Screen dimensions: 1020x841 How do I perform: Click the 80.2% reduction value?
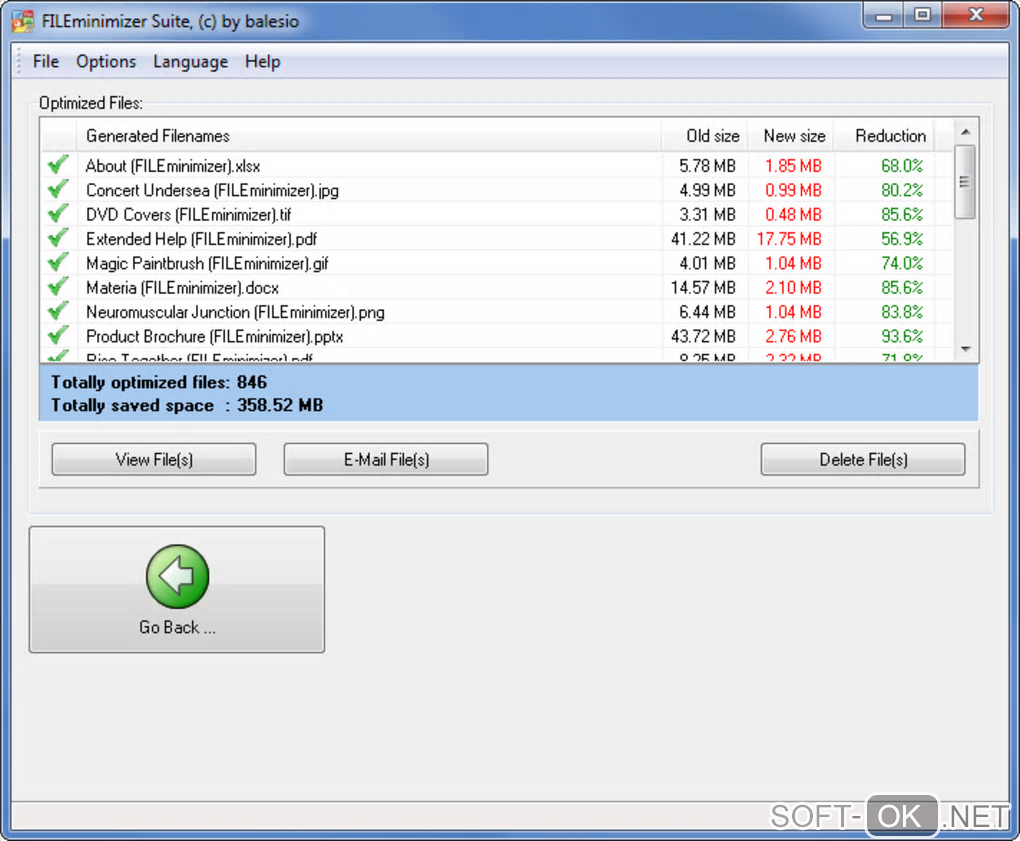(902, 191)
